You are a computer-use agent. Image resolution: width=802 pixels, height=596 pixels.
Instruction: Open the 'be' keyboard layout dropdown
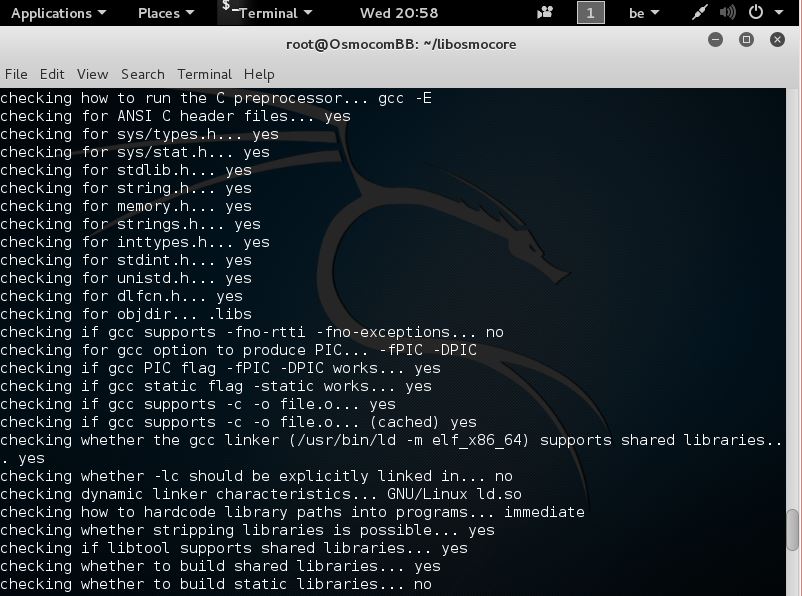[x=643, y=13]
